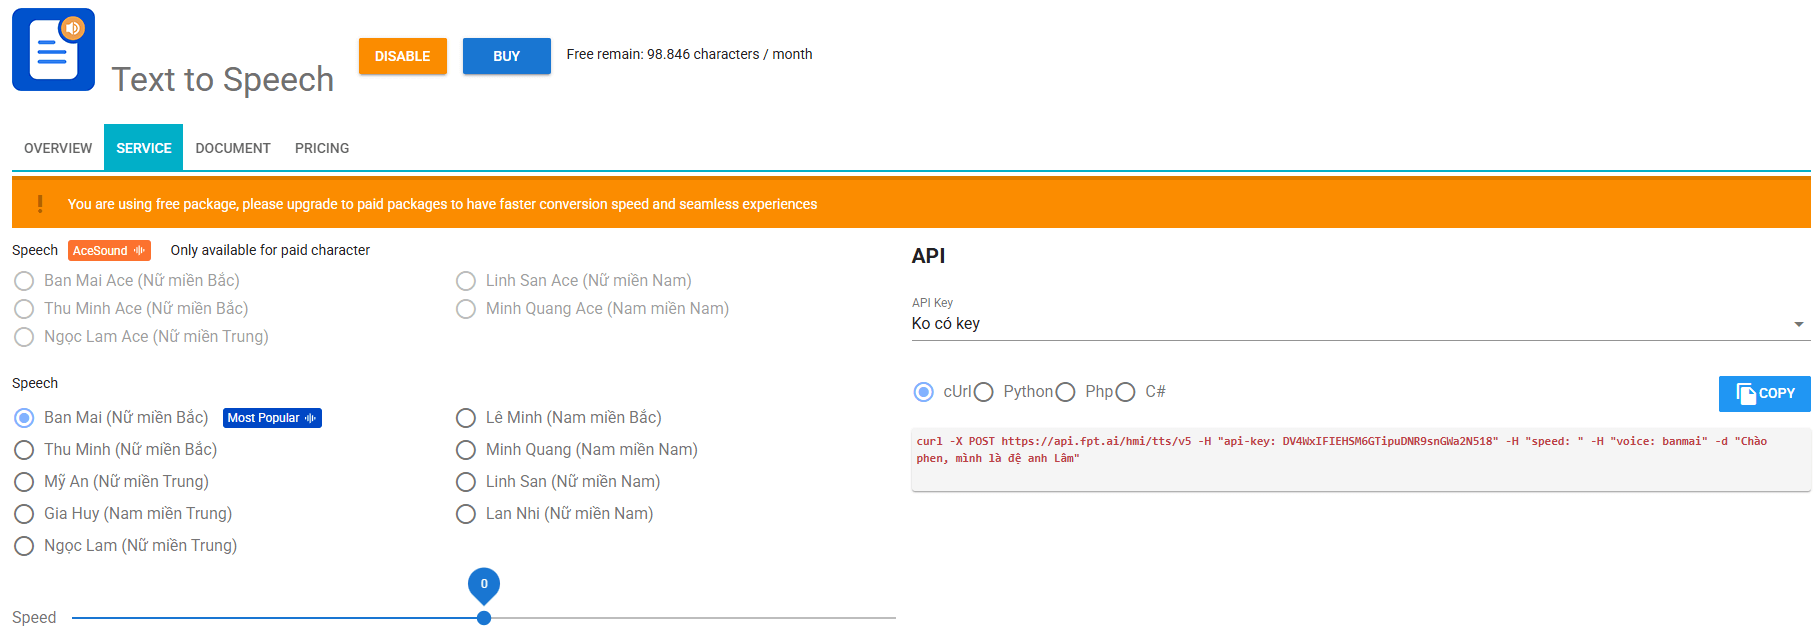The height and width of the screenshot is (630, 1814).
Task: Select the Lê Minh (Nam miền Bắc) voice
Action: [466, 418]
